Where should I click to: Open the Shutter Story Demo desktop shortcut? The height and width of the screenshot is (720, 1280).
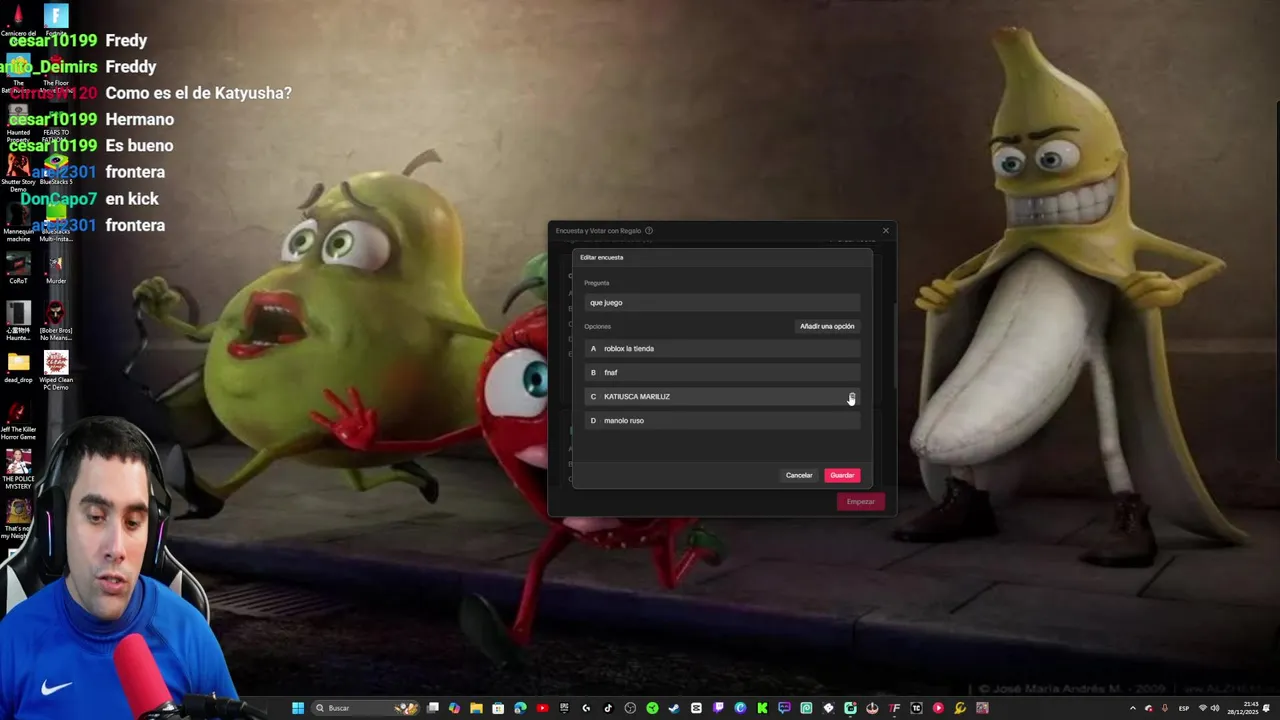(18, 172)
